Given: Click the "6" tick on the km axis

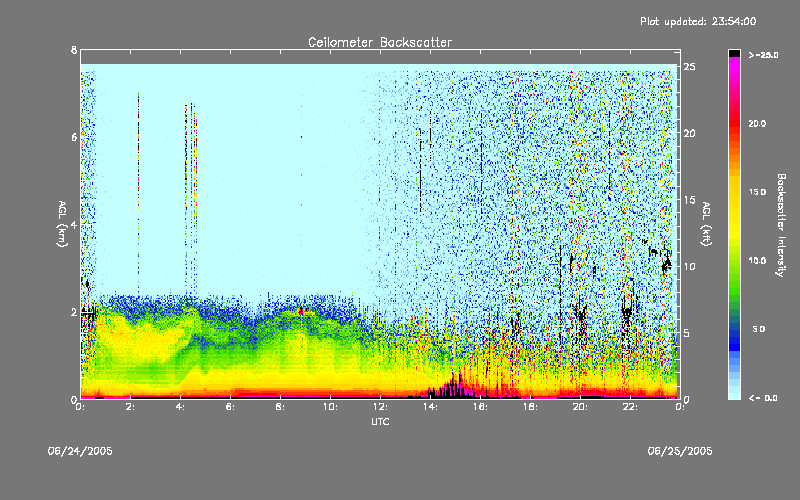Looking at the screenshot, I should click(74, 137).
